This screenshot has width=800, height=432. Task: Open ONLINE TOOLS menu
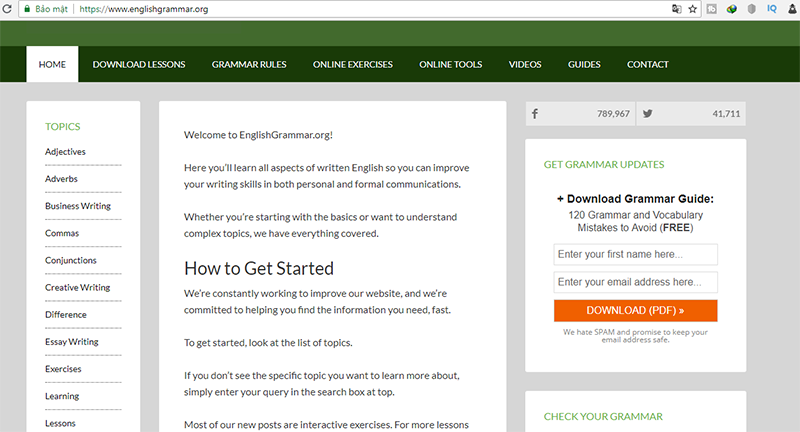[451, 64]
